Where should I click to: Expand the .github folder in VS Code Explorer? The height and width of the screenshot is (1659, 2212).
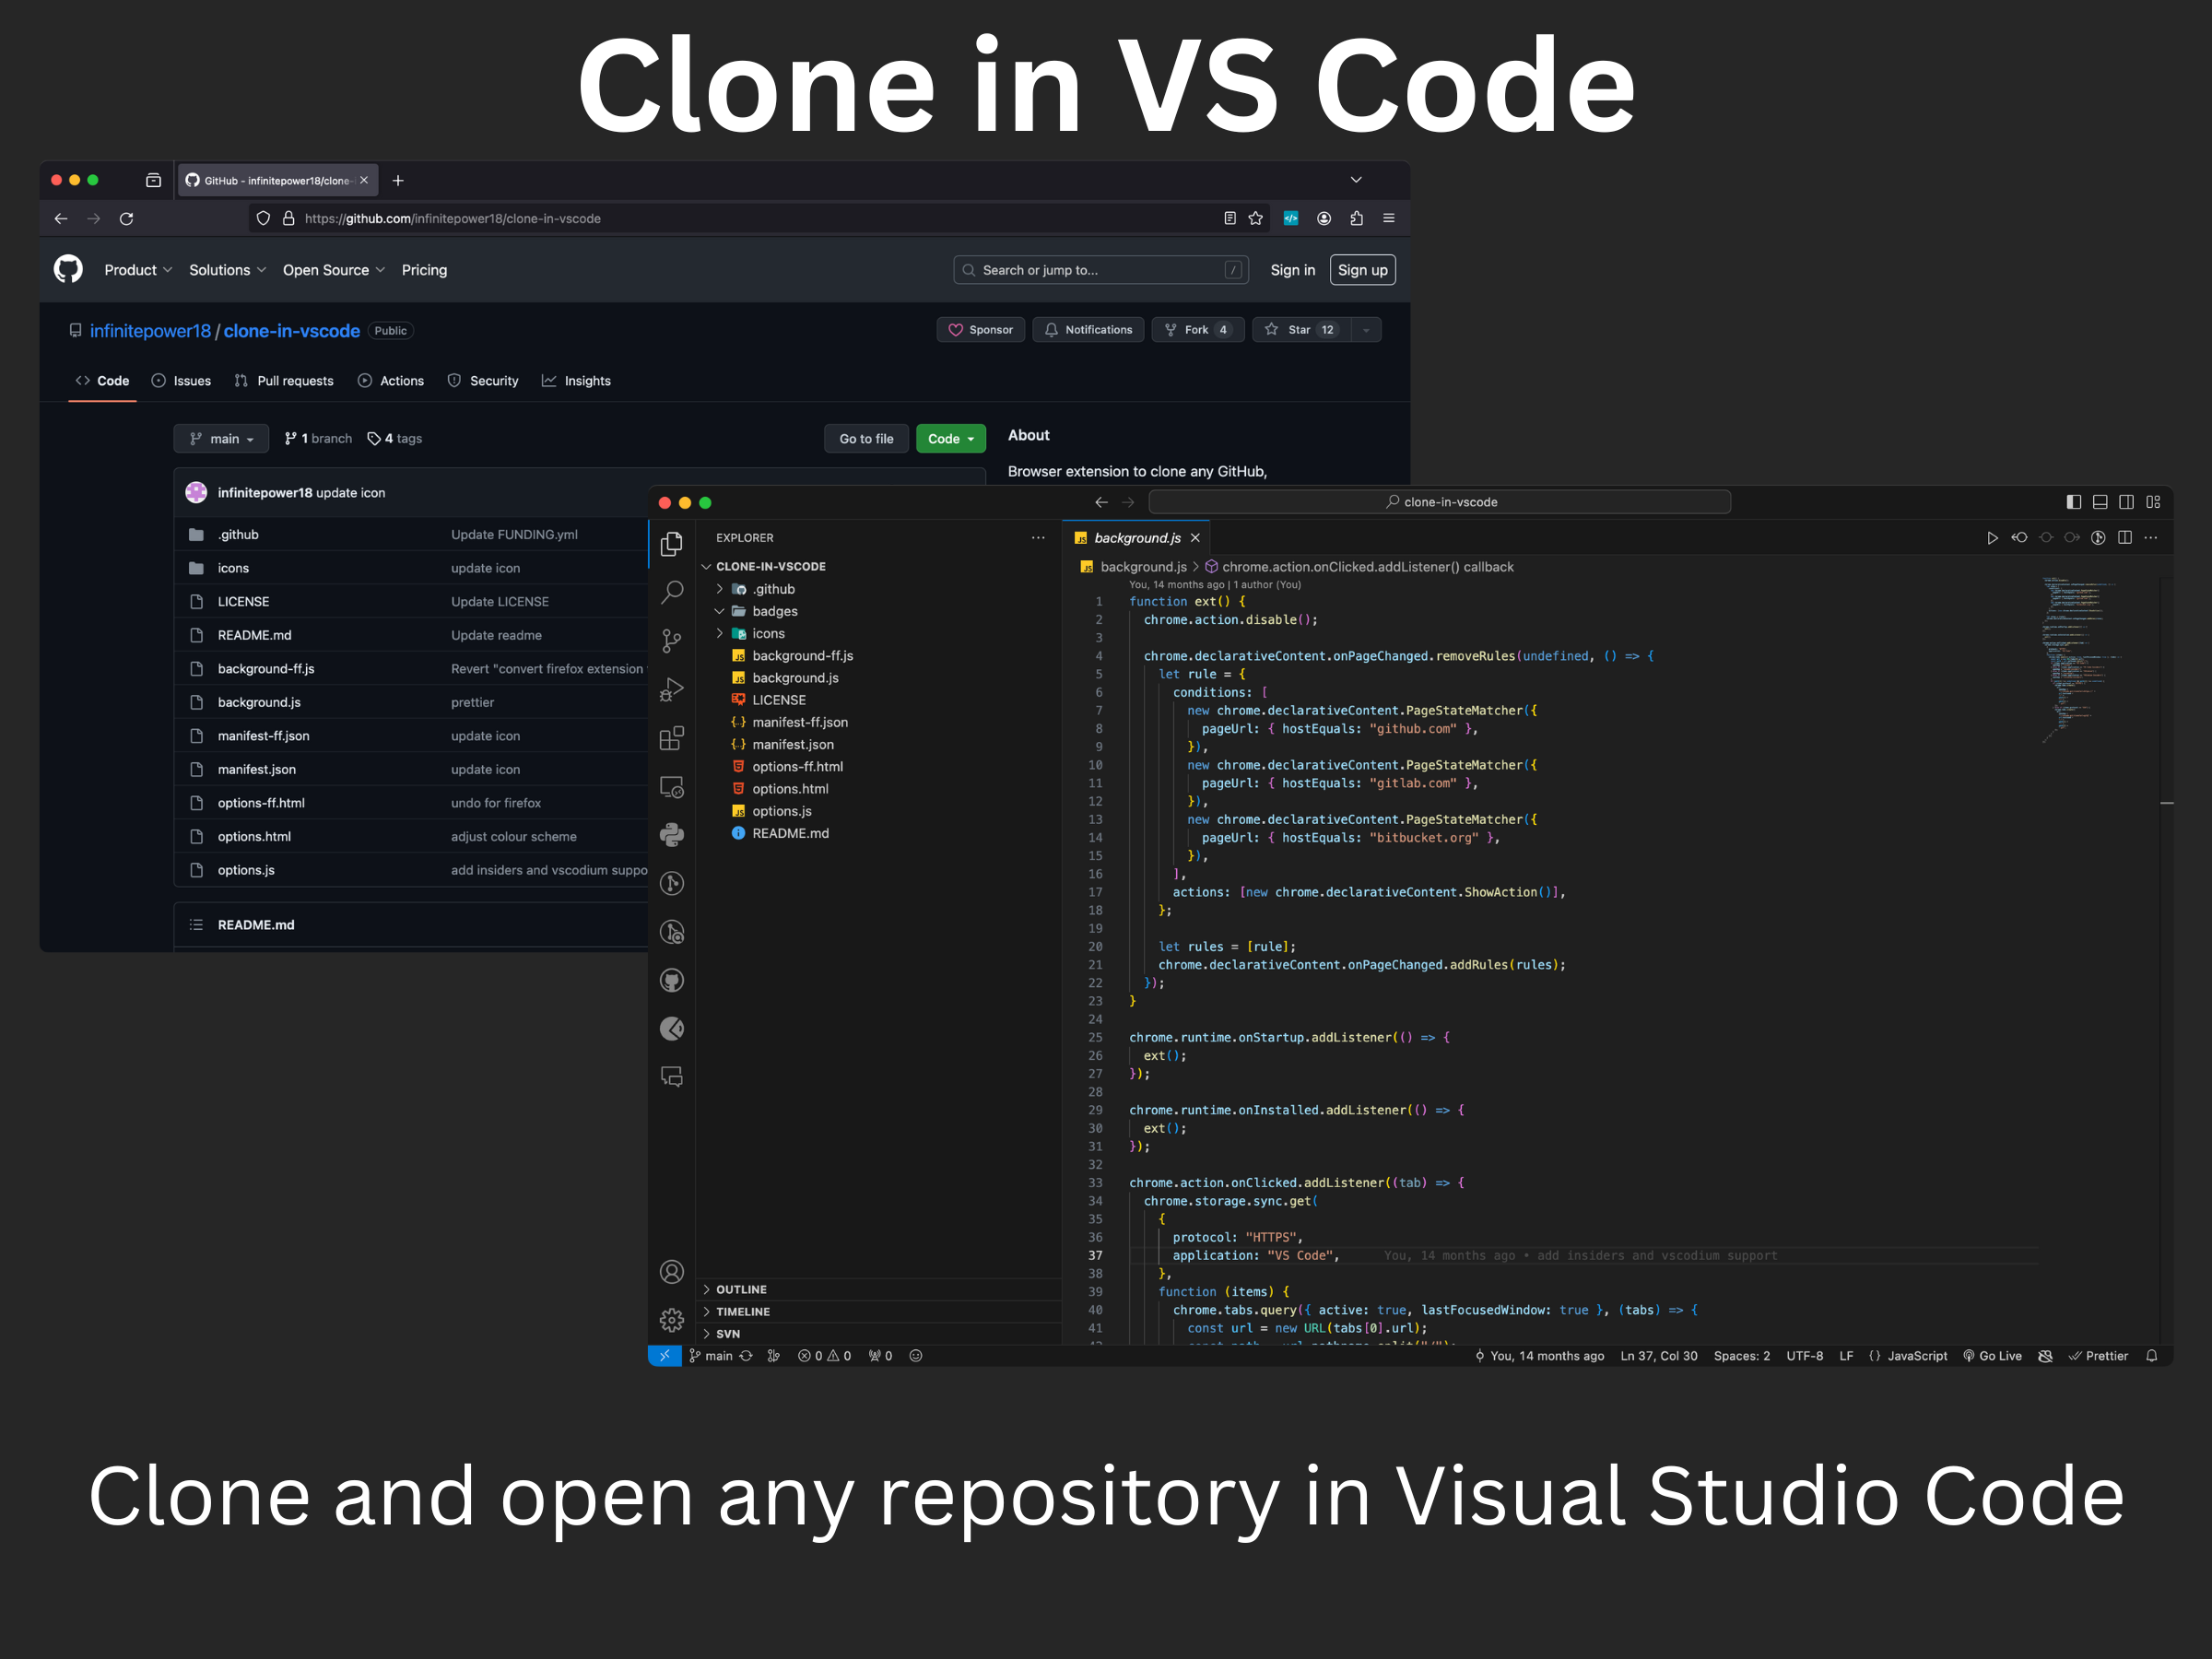719,589
